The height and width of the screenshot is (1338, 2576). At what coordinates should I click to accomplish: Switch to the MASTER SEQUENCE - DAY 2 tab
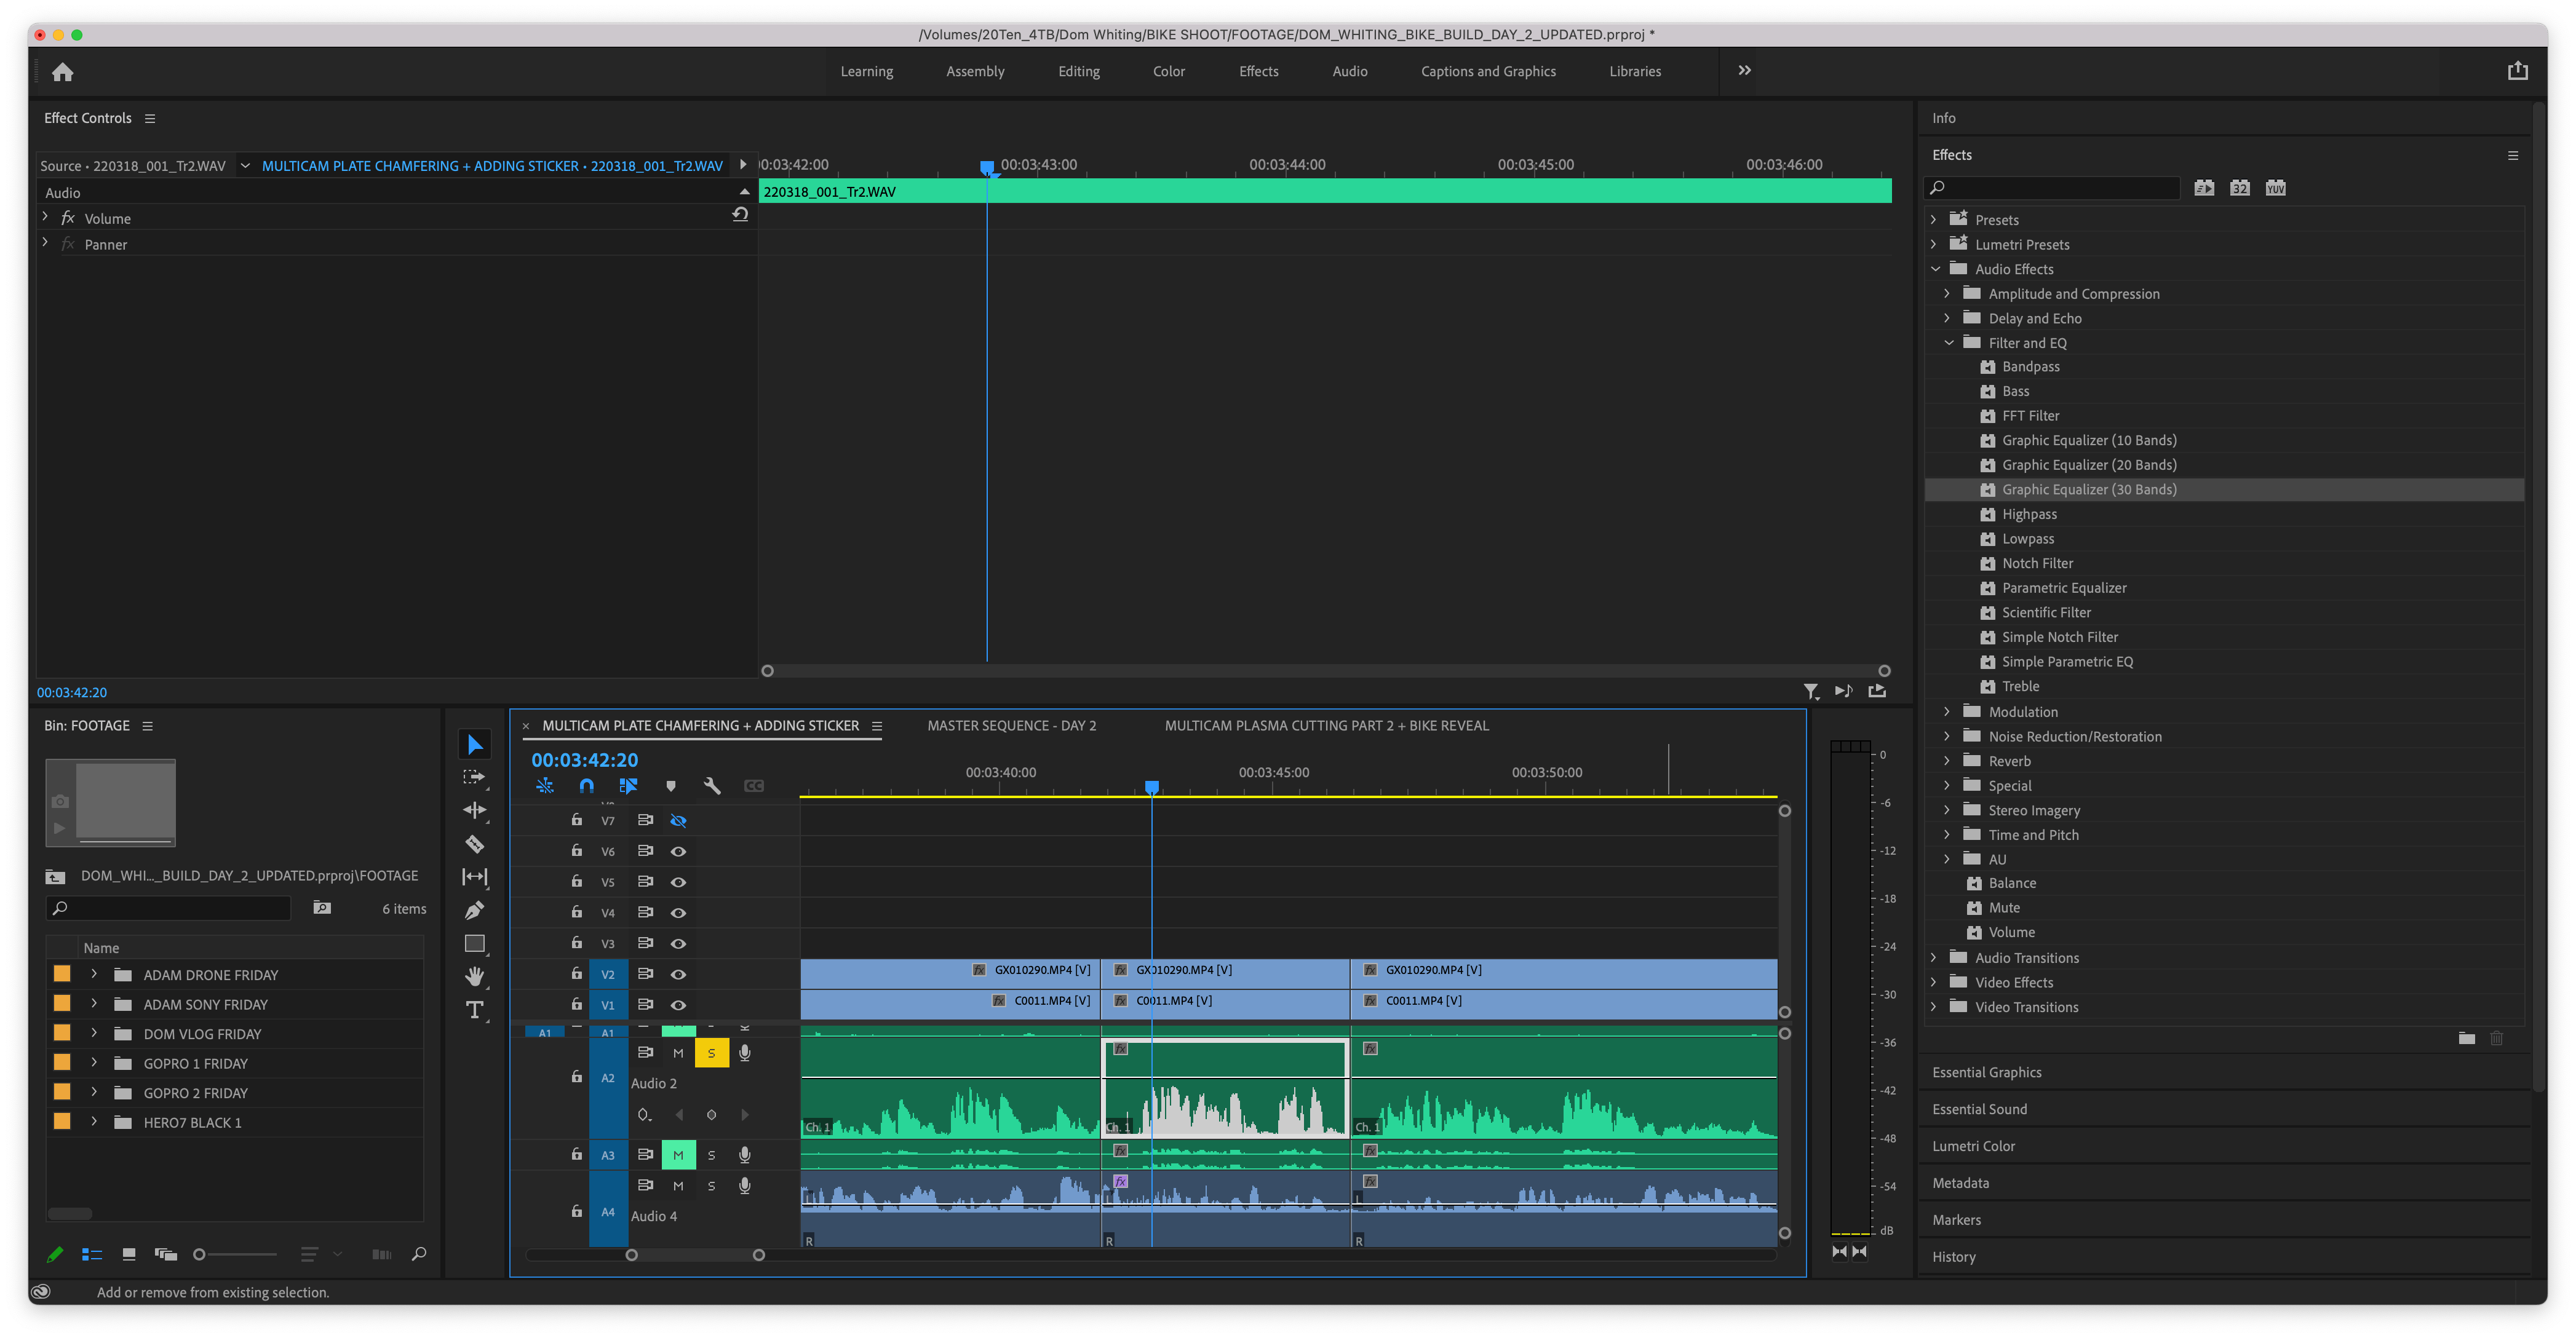click(1011, 725)
